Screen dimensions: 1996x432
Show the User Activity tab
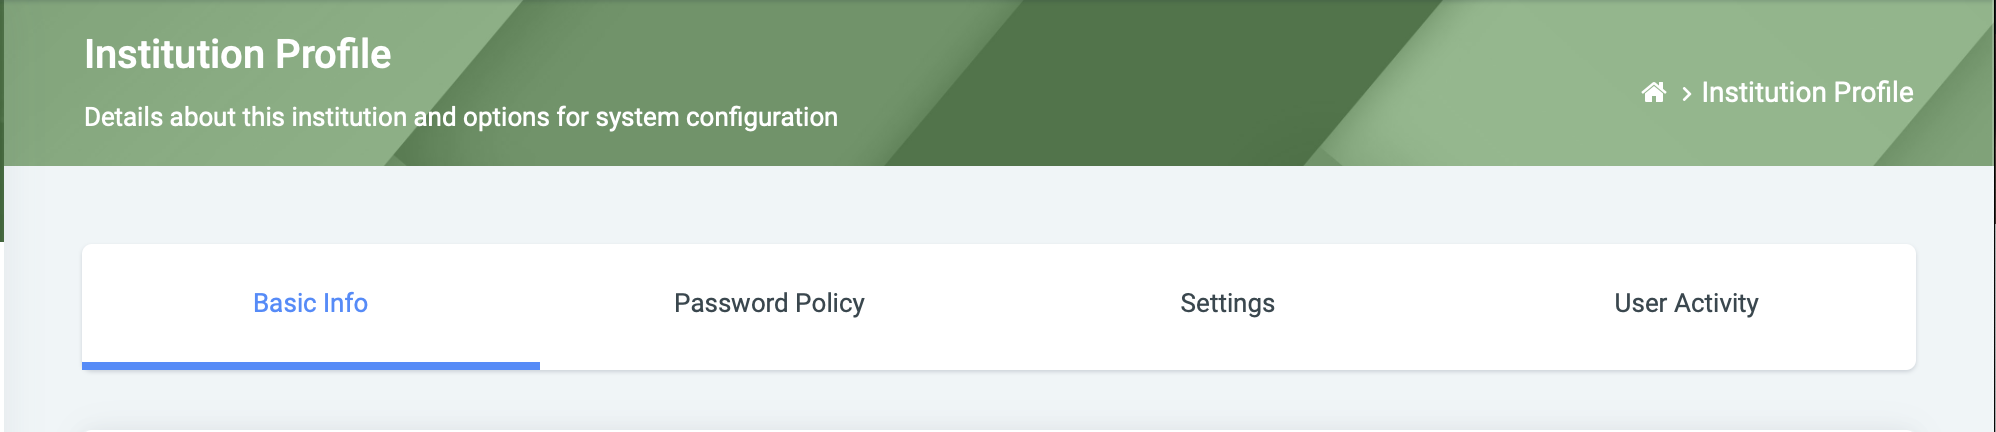point(1686,303)
